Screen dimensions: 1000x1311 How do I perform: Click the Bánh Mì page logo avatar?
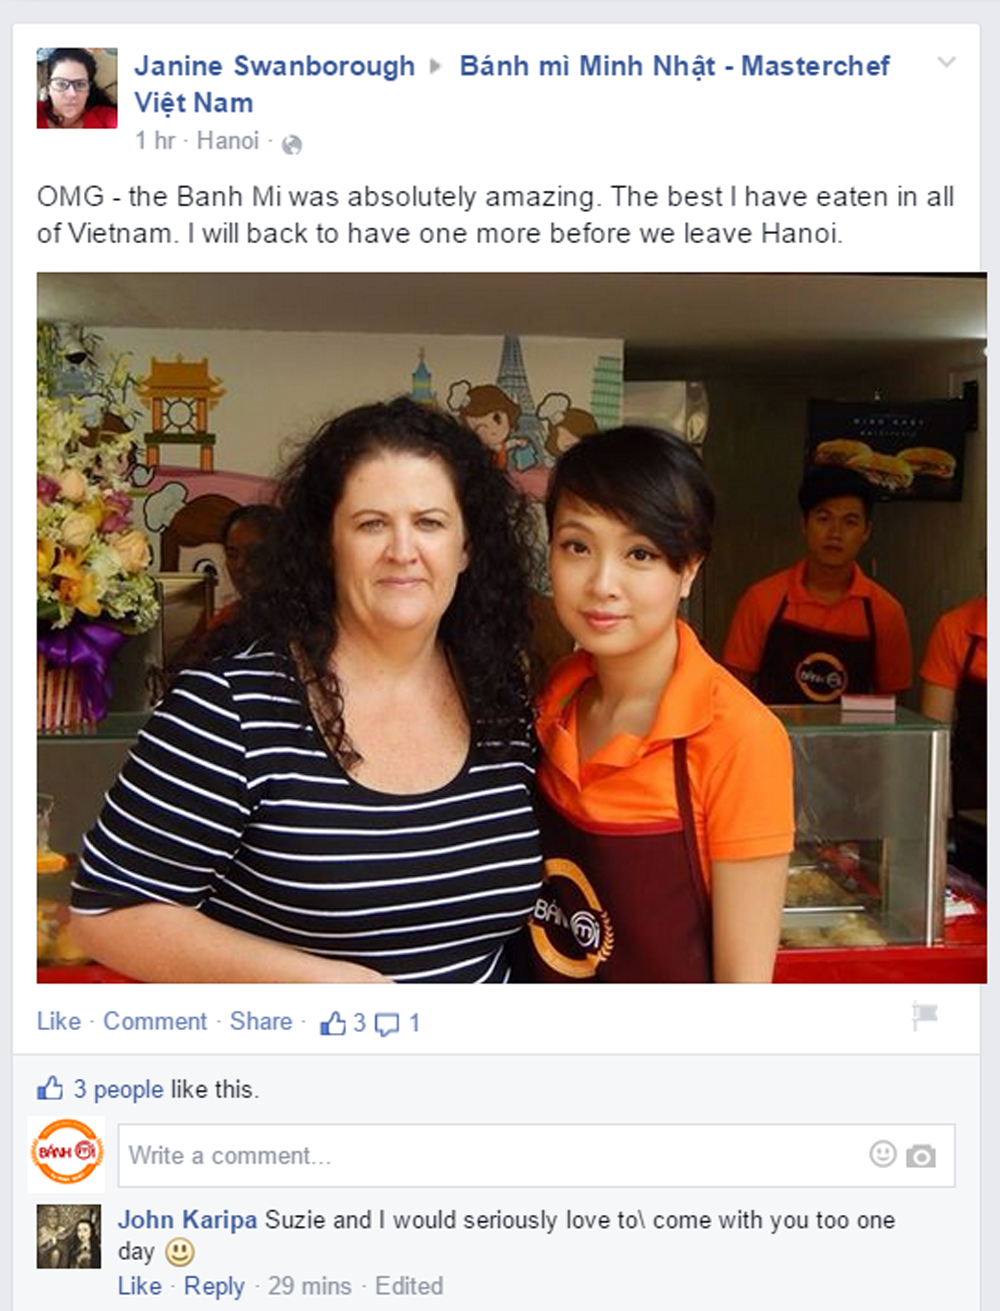67,1153
